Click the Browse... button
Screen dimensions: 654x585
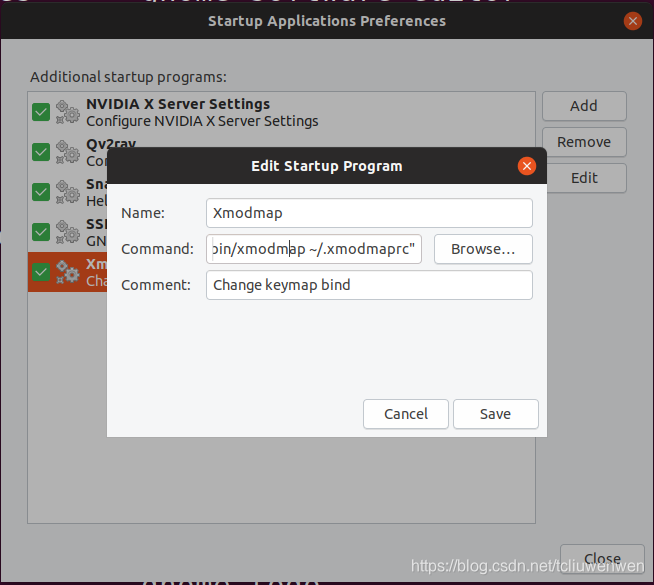483,249
